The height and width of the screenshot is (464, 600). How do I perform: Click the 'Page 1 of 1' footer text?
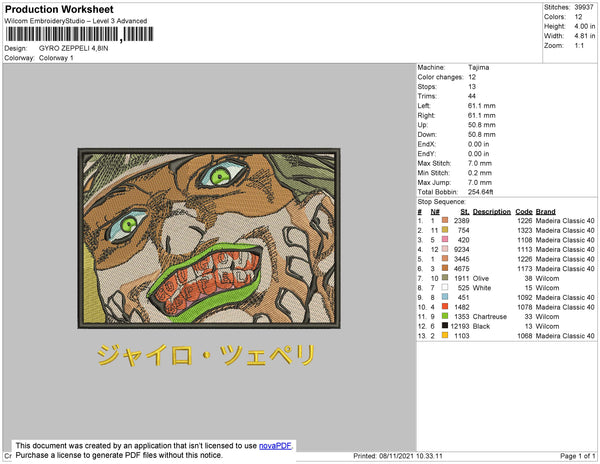point(577,456)
